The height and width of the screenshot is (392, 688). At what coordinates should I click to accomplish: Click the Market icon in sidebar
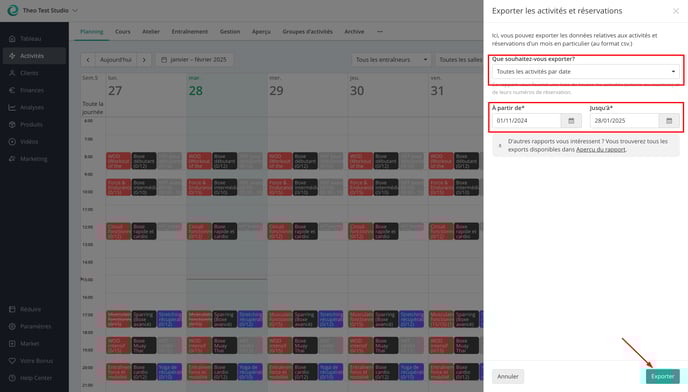[12, 343]
